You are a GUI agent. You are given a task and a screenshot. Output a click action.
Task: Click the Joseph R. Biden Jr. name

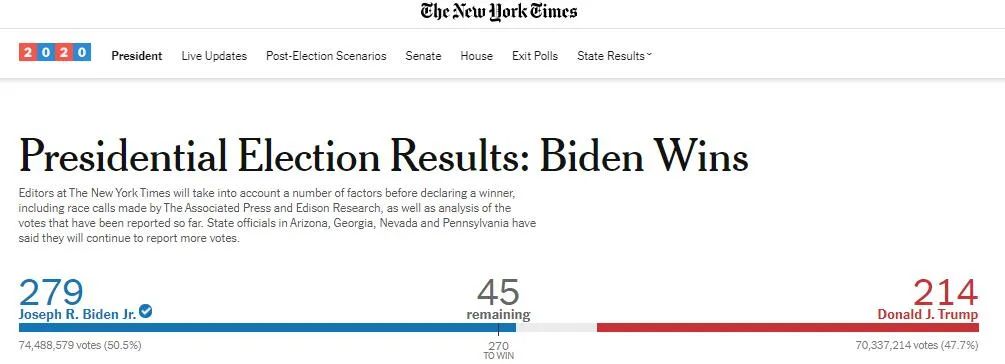(x=78, y=315)
